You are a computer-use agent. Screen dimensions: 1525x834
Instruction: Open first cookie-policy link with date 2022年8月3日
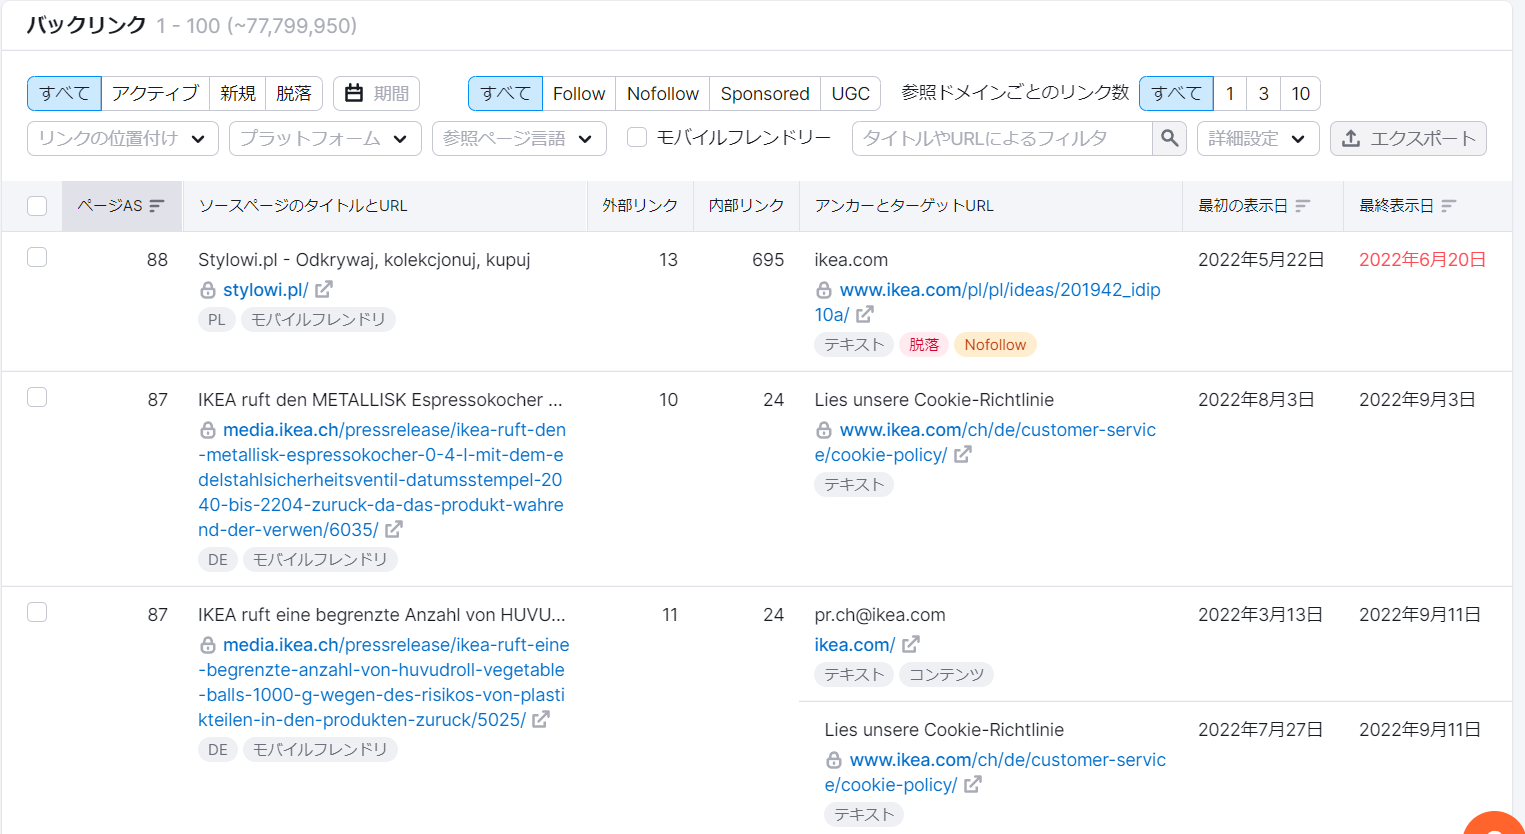(985, 442)
